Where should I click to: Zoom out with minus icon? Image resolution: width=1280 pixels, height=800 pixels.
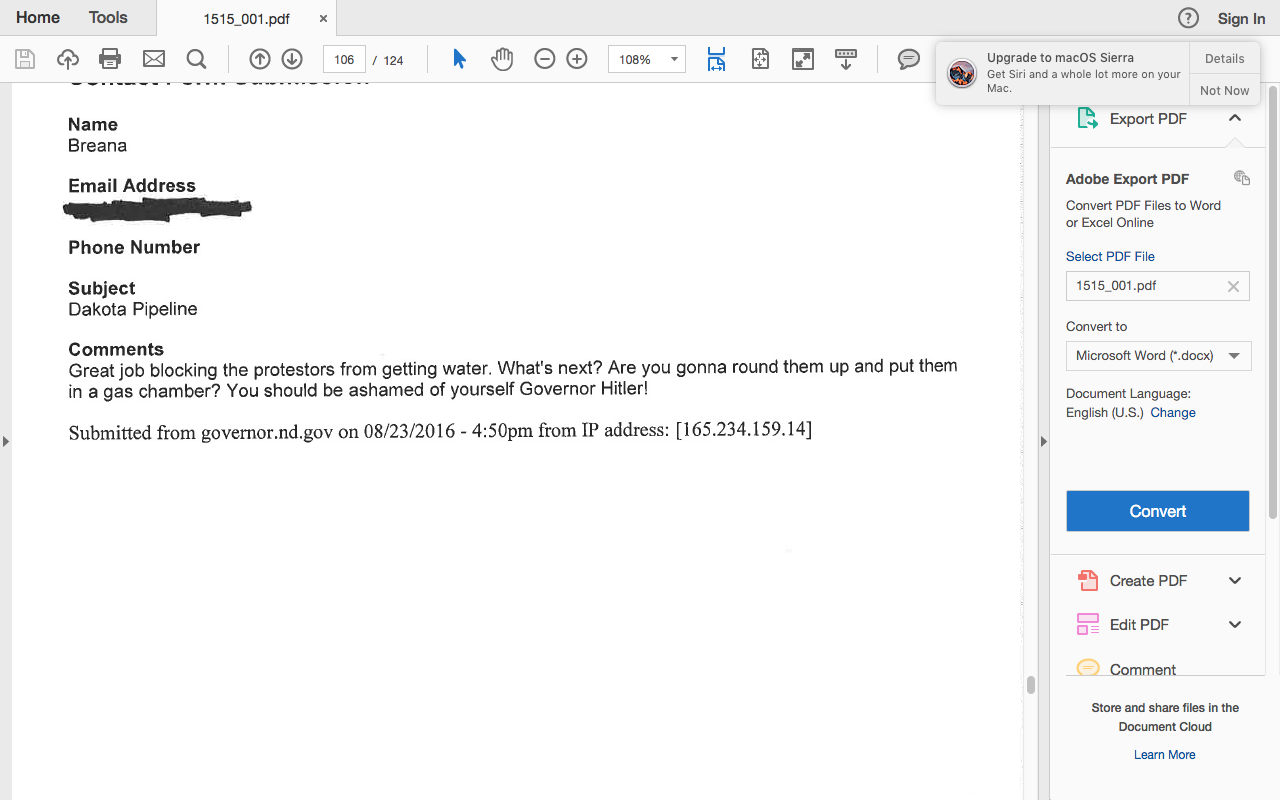[544, 59]
